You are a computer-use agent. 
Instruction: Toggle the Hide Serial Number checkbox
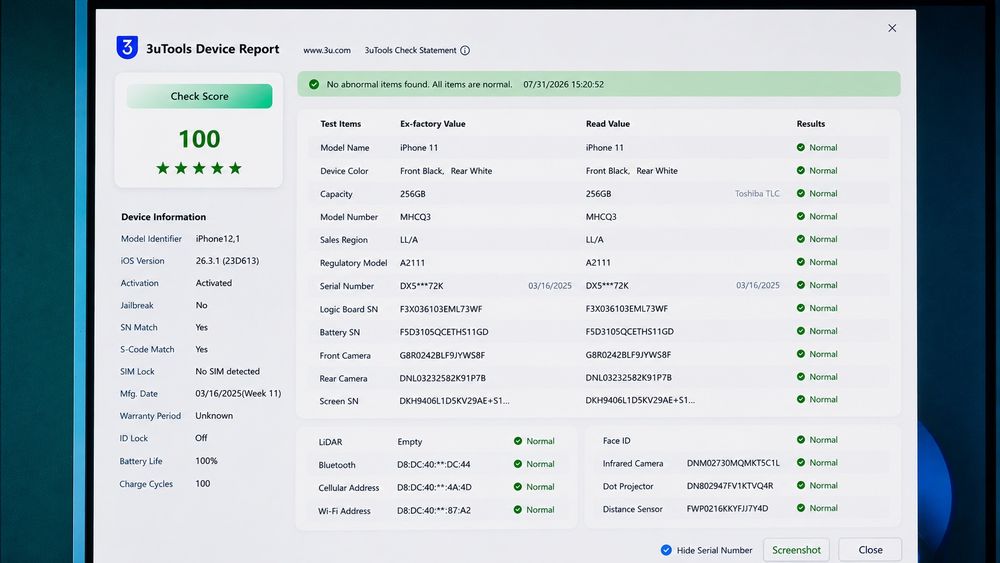pos(666,550)
